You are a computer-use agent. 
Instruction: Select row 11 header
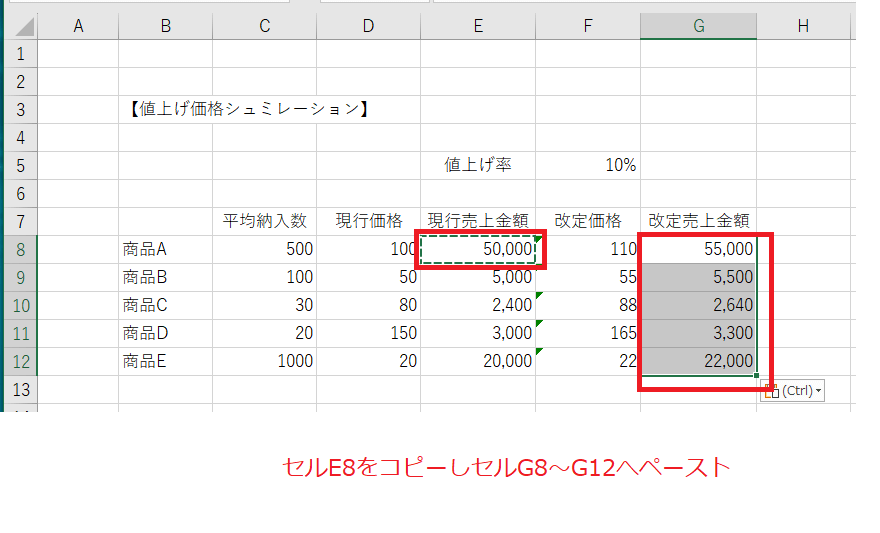click(21, 333)
